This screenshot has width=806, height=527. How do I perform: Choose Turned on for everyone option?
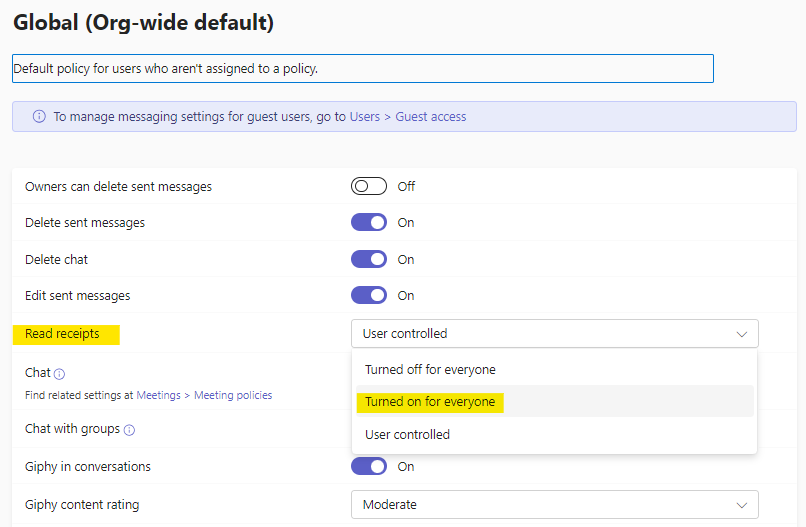(x=430, y=402)
